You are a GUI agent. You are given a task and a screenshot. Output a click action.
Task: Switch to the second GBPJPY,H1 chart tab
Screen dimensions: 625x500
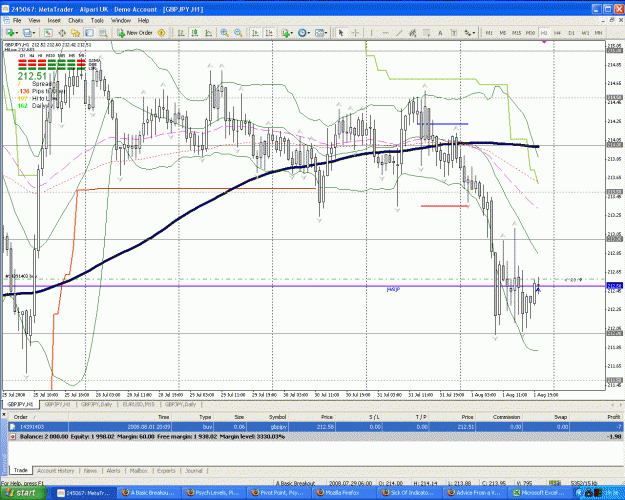[x=57, y=404]
